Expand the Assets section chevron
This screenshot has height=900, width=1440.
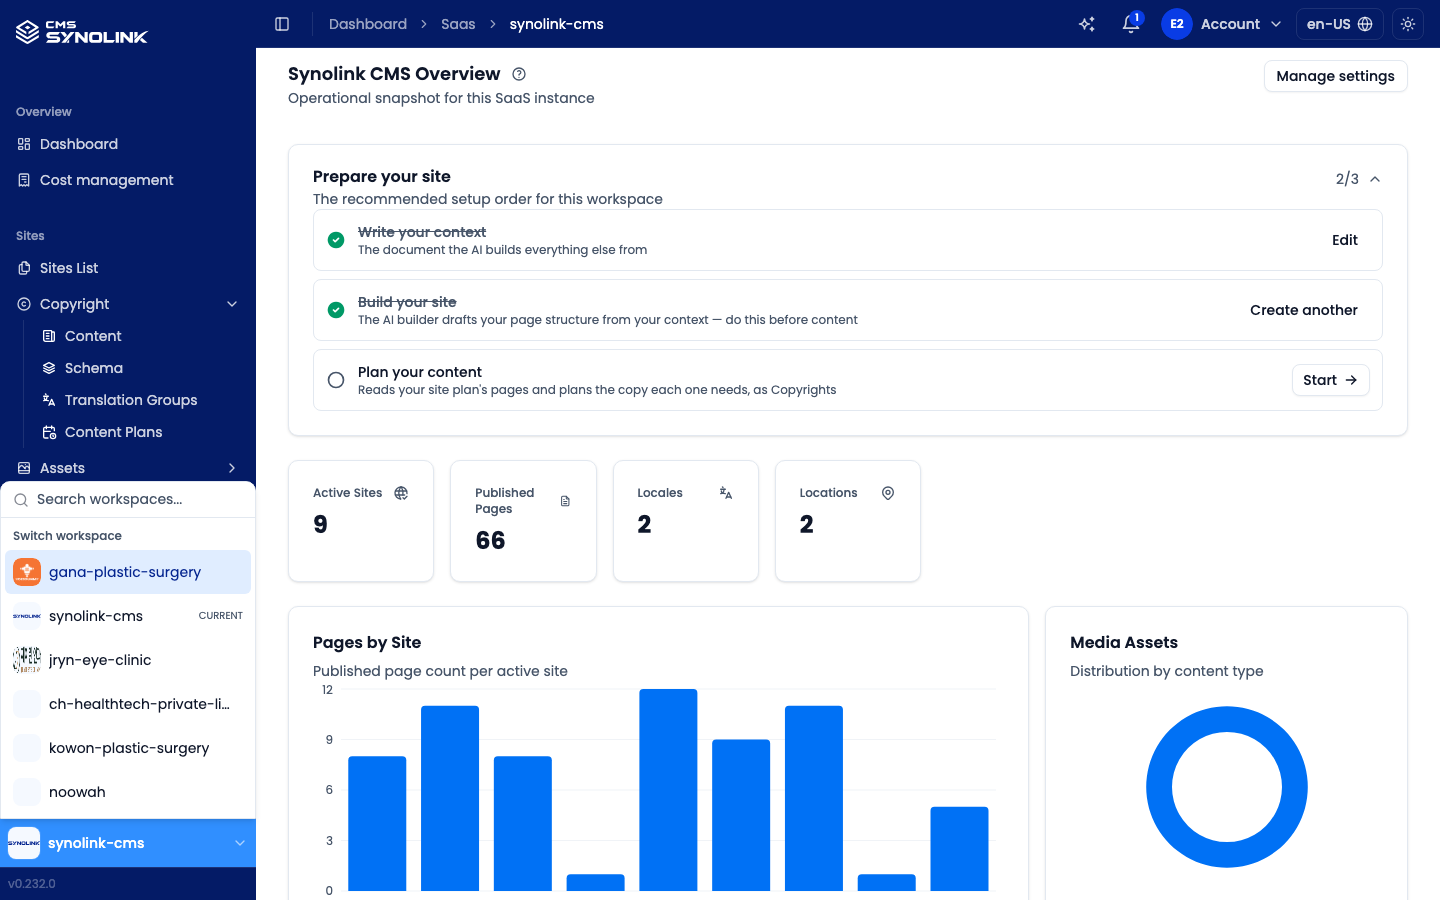232,468
